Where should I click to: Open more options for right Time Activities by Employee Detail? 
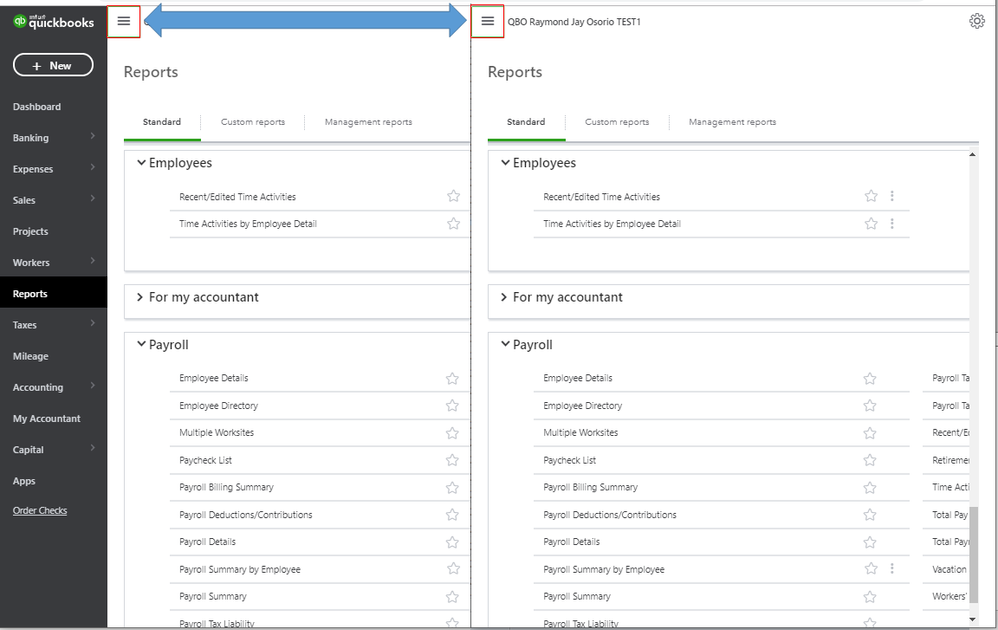coord(892,224)
